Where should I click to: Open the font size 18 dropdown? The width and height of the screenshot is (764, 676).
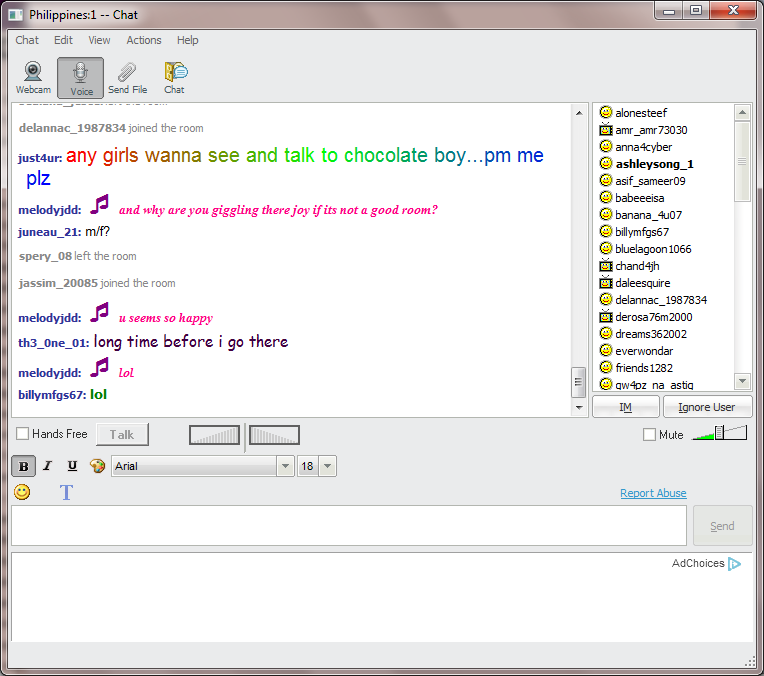tap(327, 466)
